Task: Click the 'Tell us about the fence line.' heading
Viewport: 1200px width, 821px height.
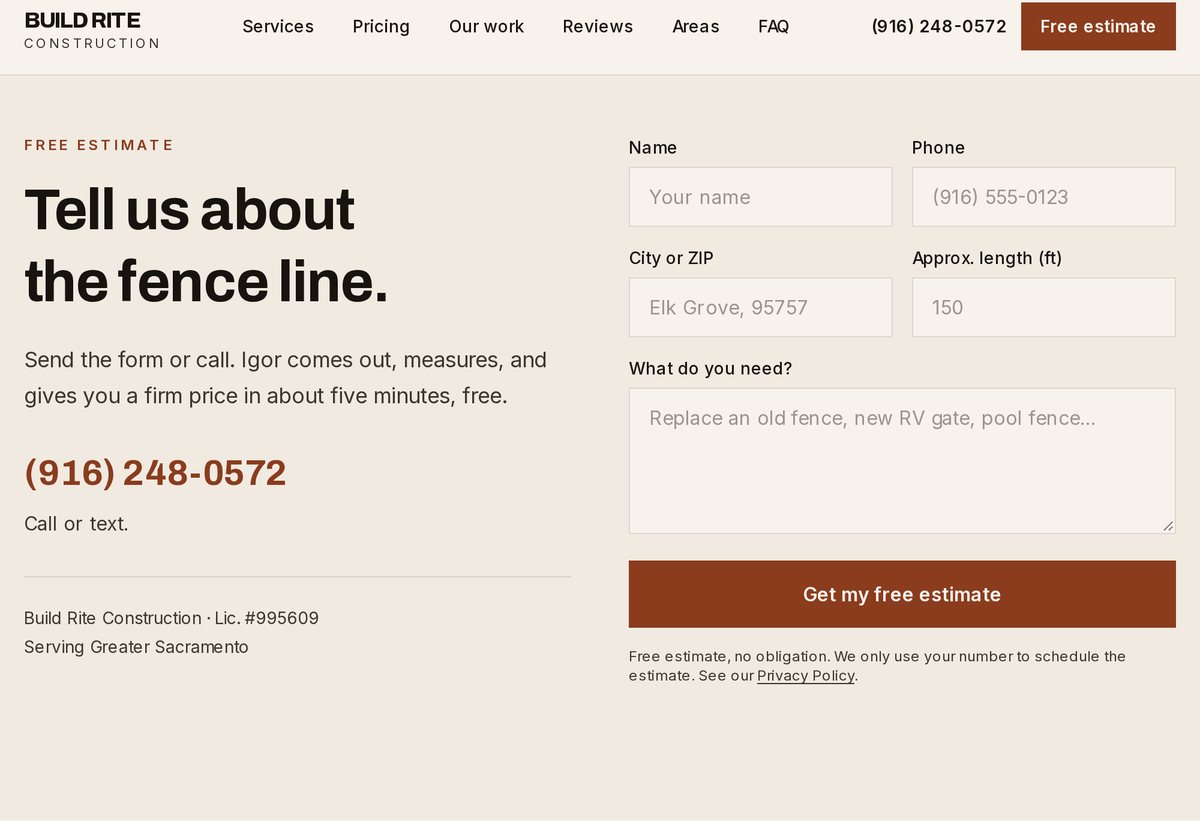Action: pos(206,245)
